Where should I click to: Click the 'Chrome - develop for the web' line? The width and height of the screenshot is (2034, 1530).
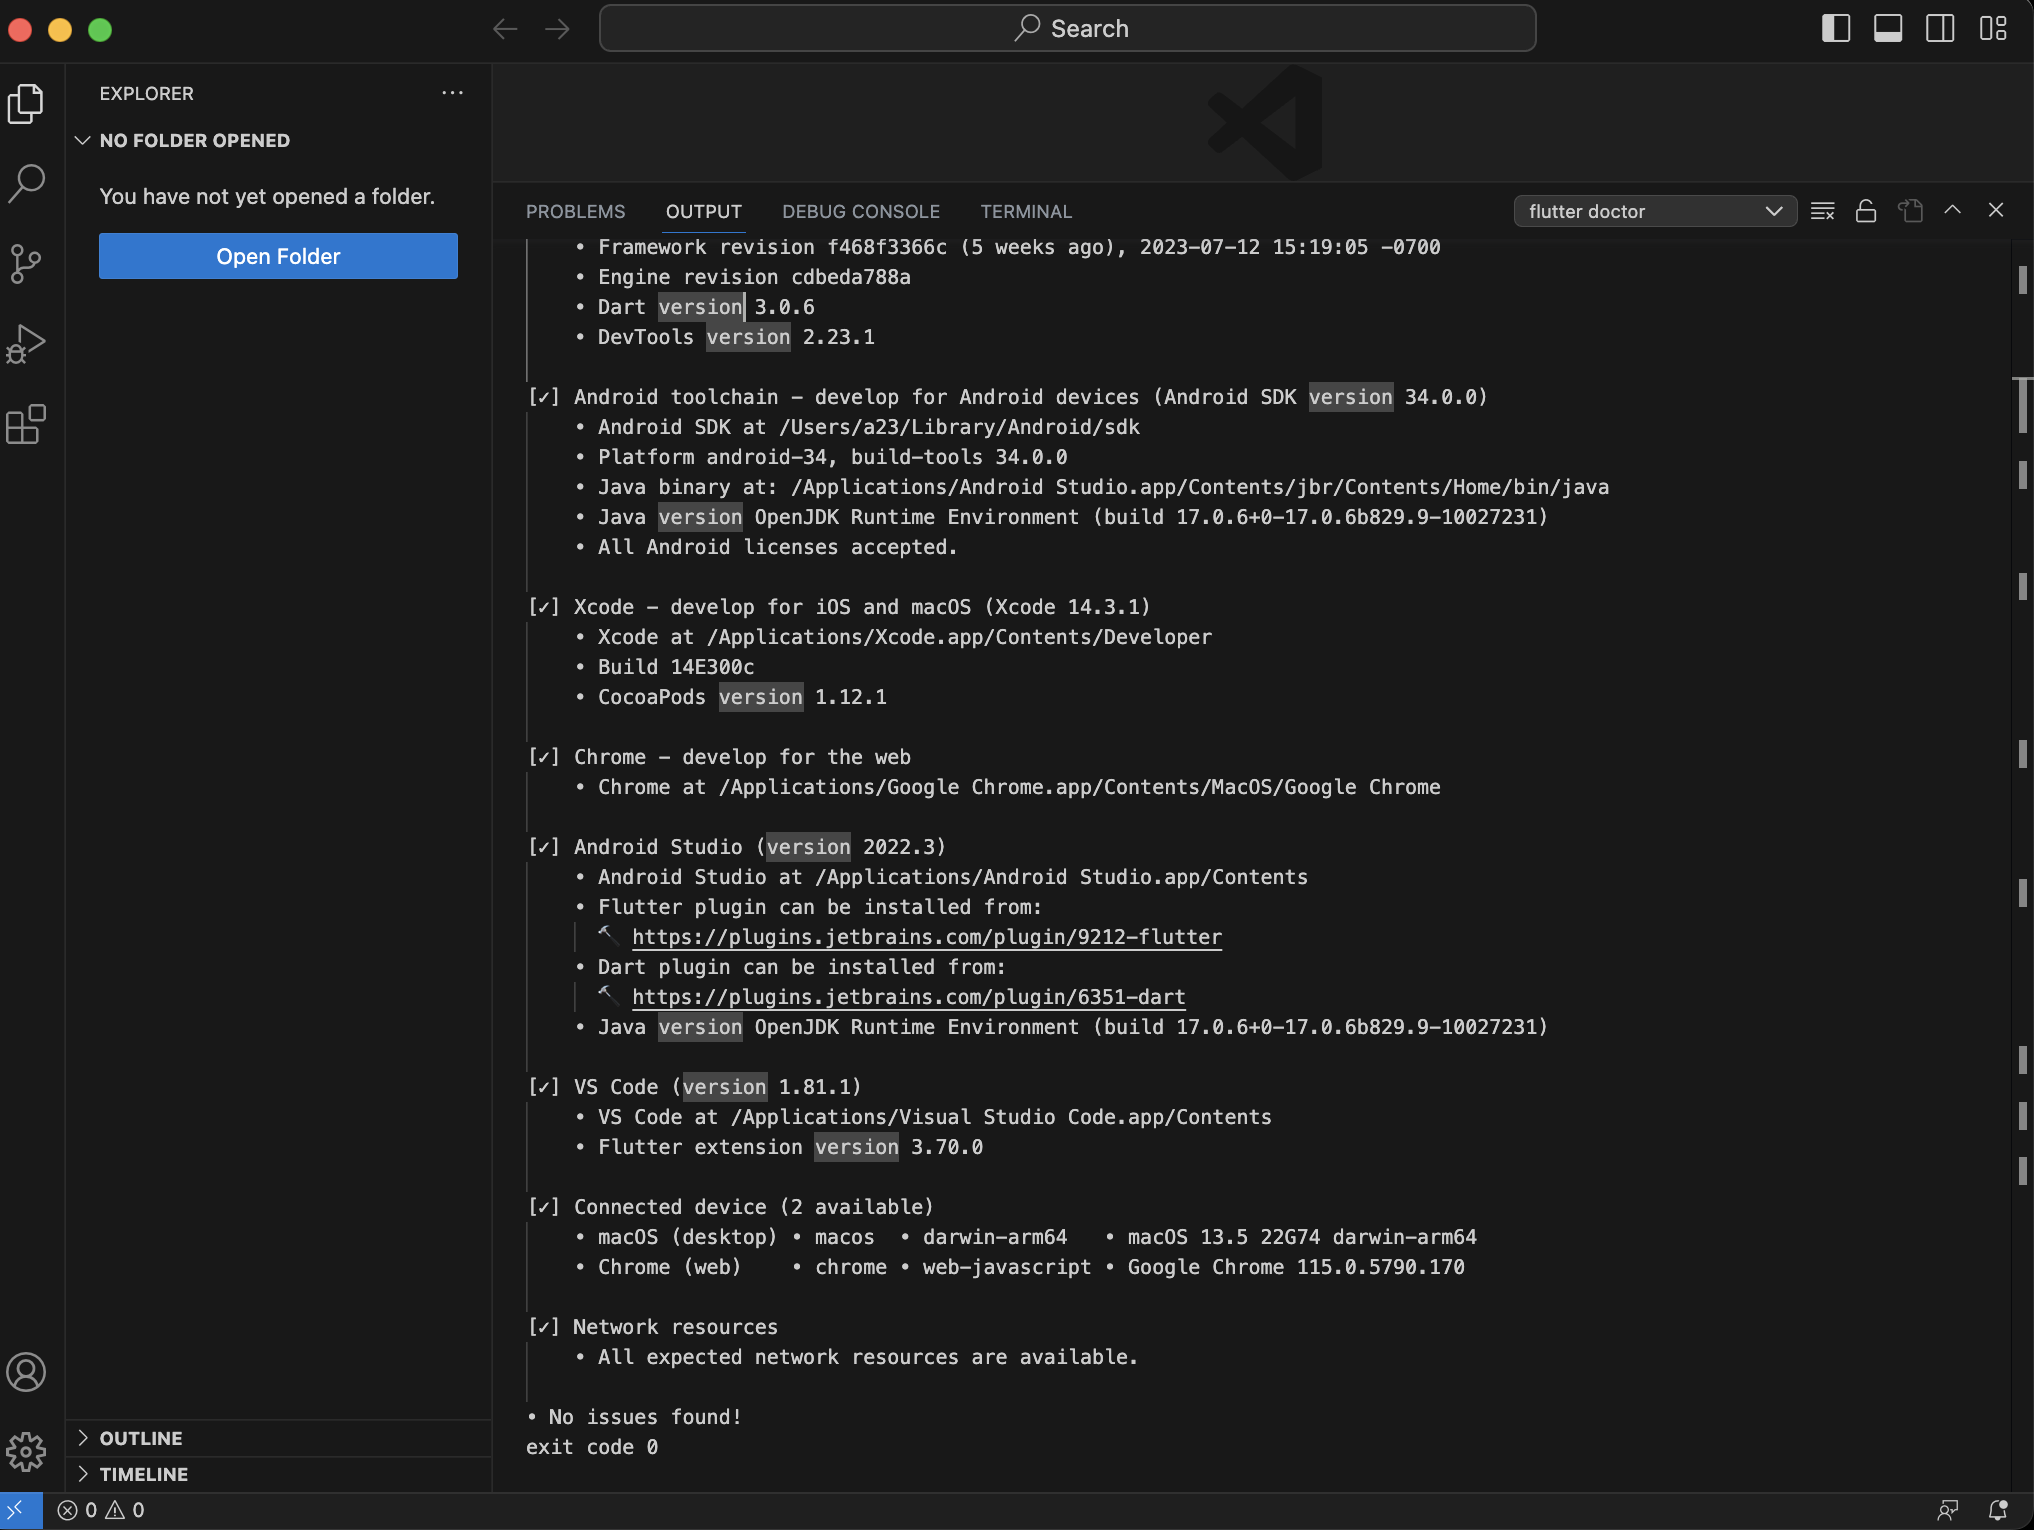point(719,757)
